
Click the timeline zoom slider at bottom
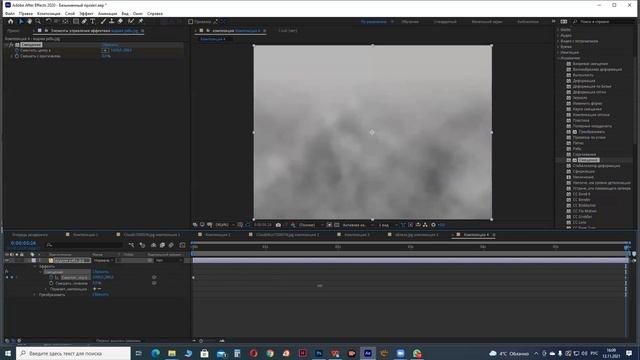click(208, 340)
